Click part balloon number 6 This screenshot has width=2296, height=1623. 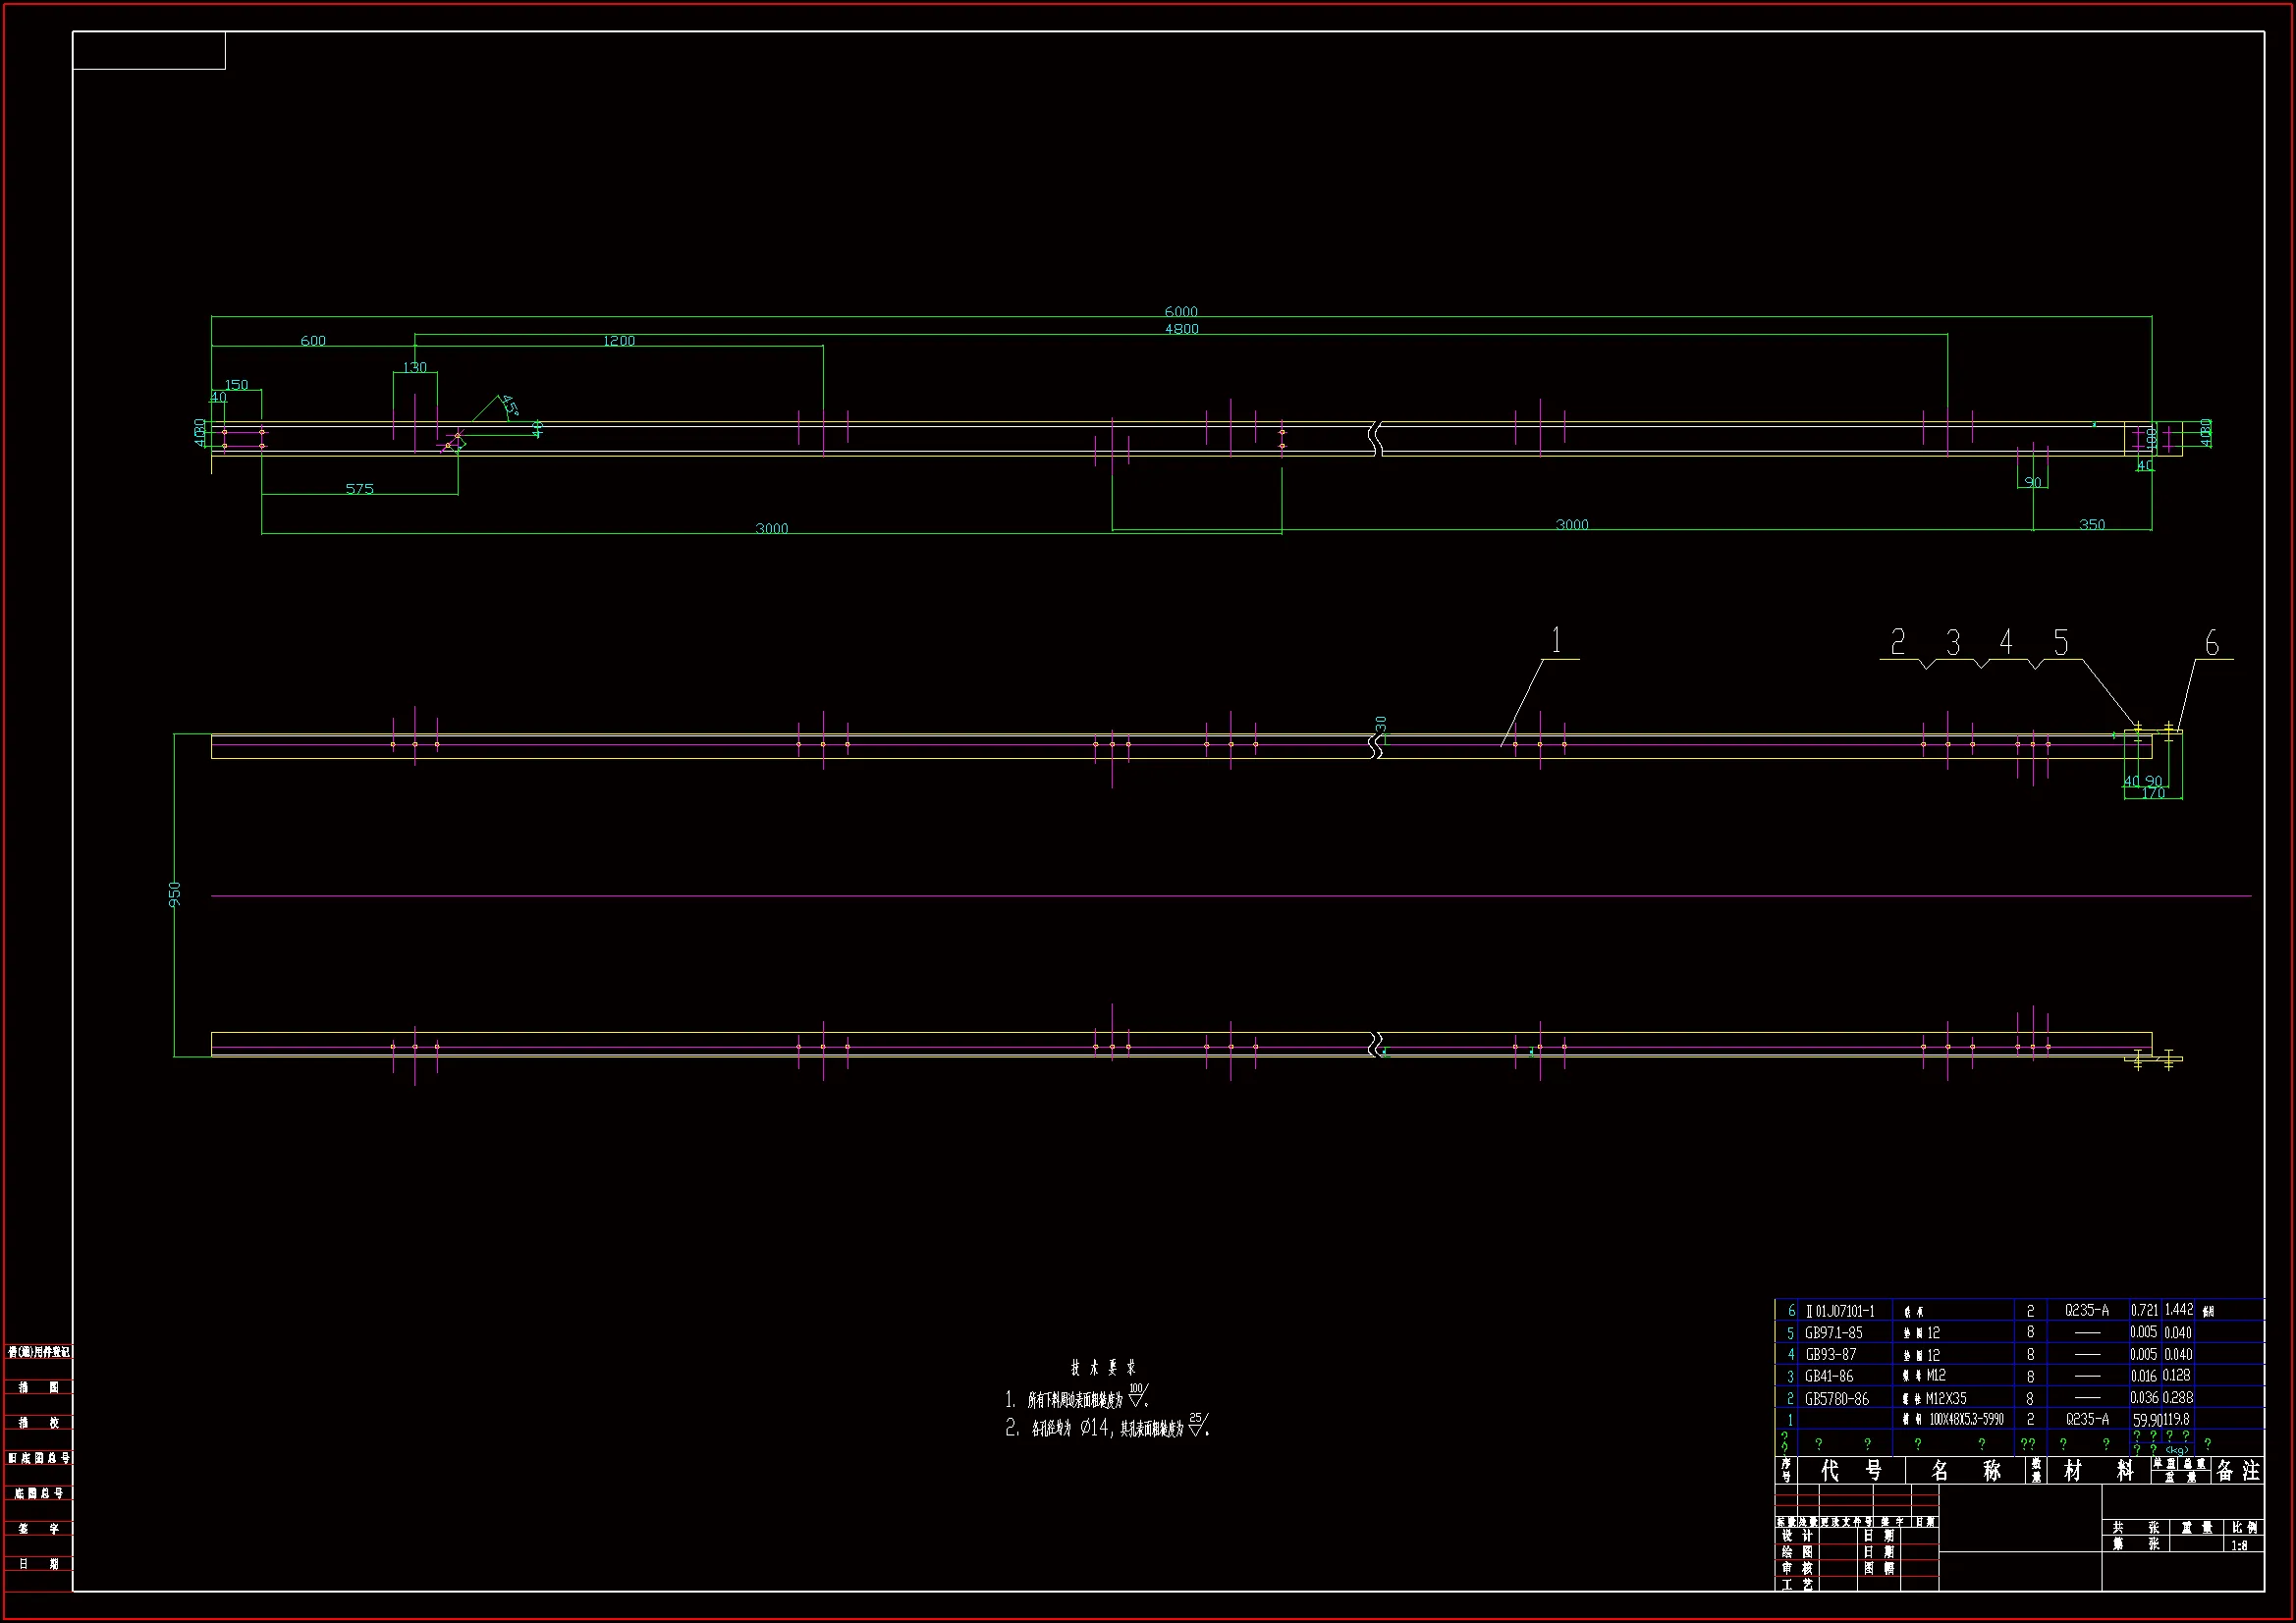[2211, 643]
